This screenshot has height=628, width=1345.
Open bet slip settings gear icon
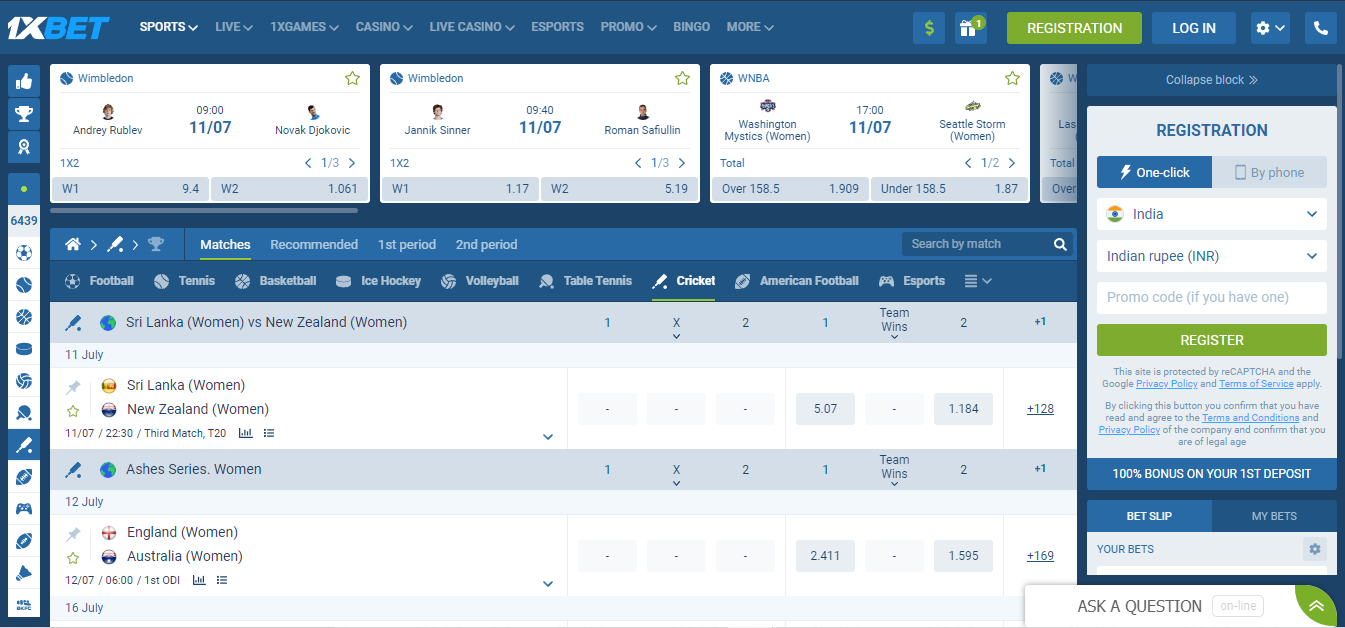[x=1315, y=549]
